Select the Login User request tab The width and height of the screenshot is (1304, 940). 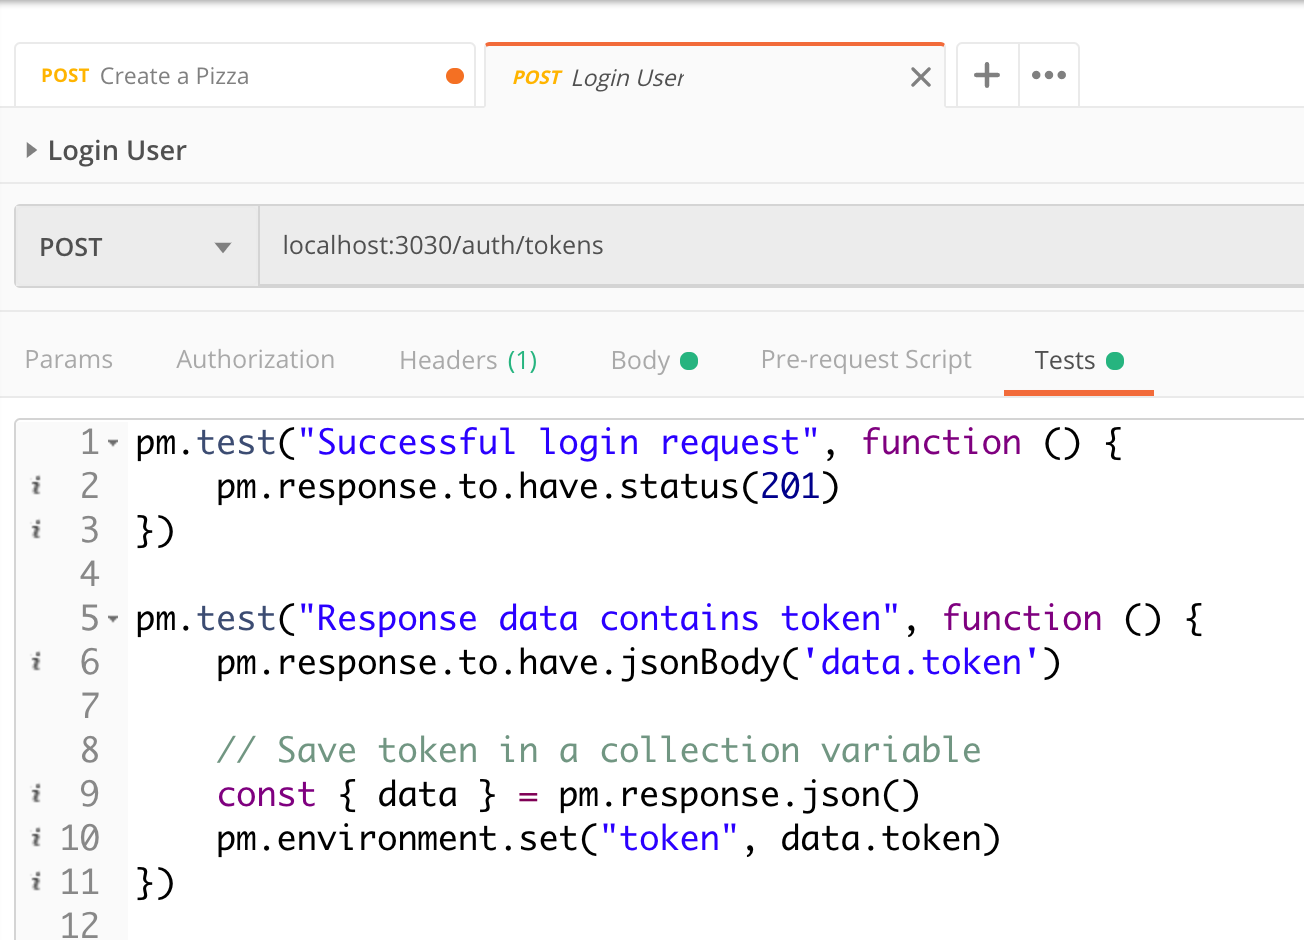(714, 76)
